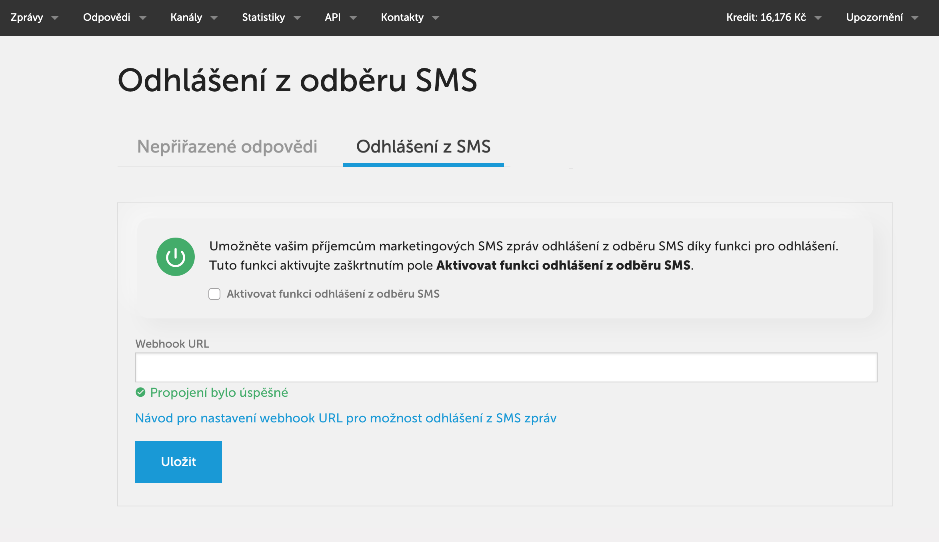Open the API menu
Screen dimensions: 939x542
[333, 17]
